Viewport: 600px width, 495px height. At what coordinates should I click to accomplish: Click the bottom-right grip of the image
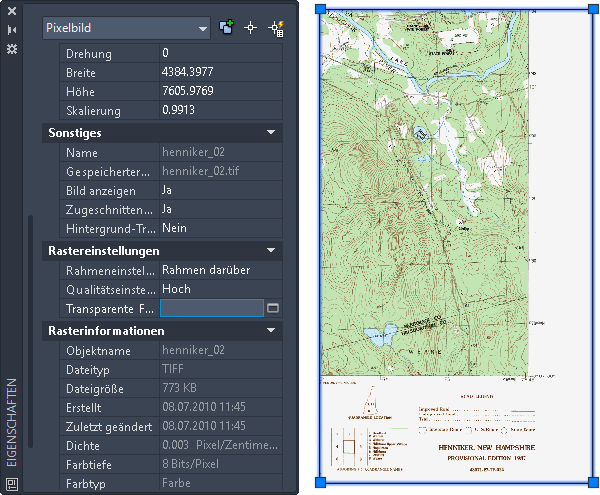[x=594, y=482]
